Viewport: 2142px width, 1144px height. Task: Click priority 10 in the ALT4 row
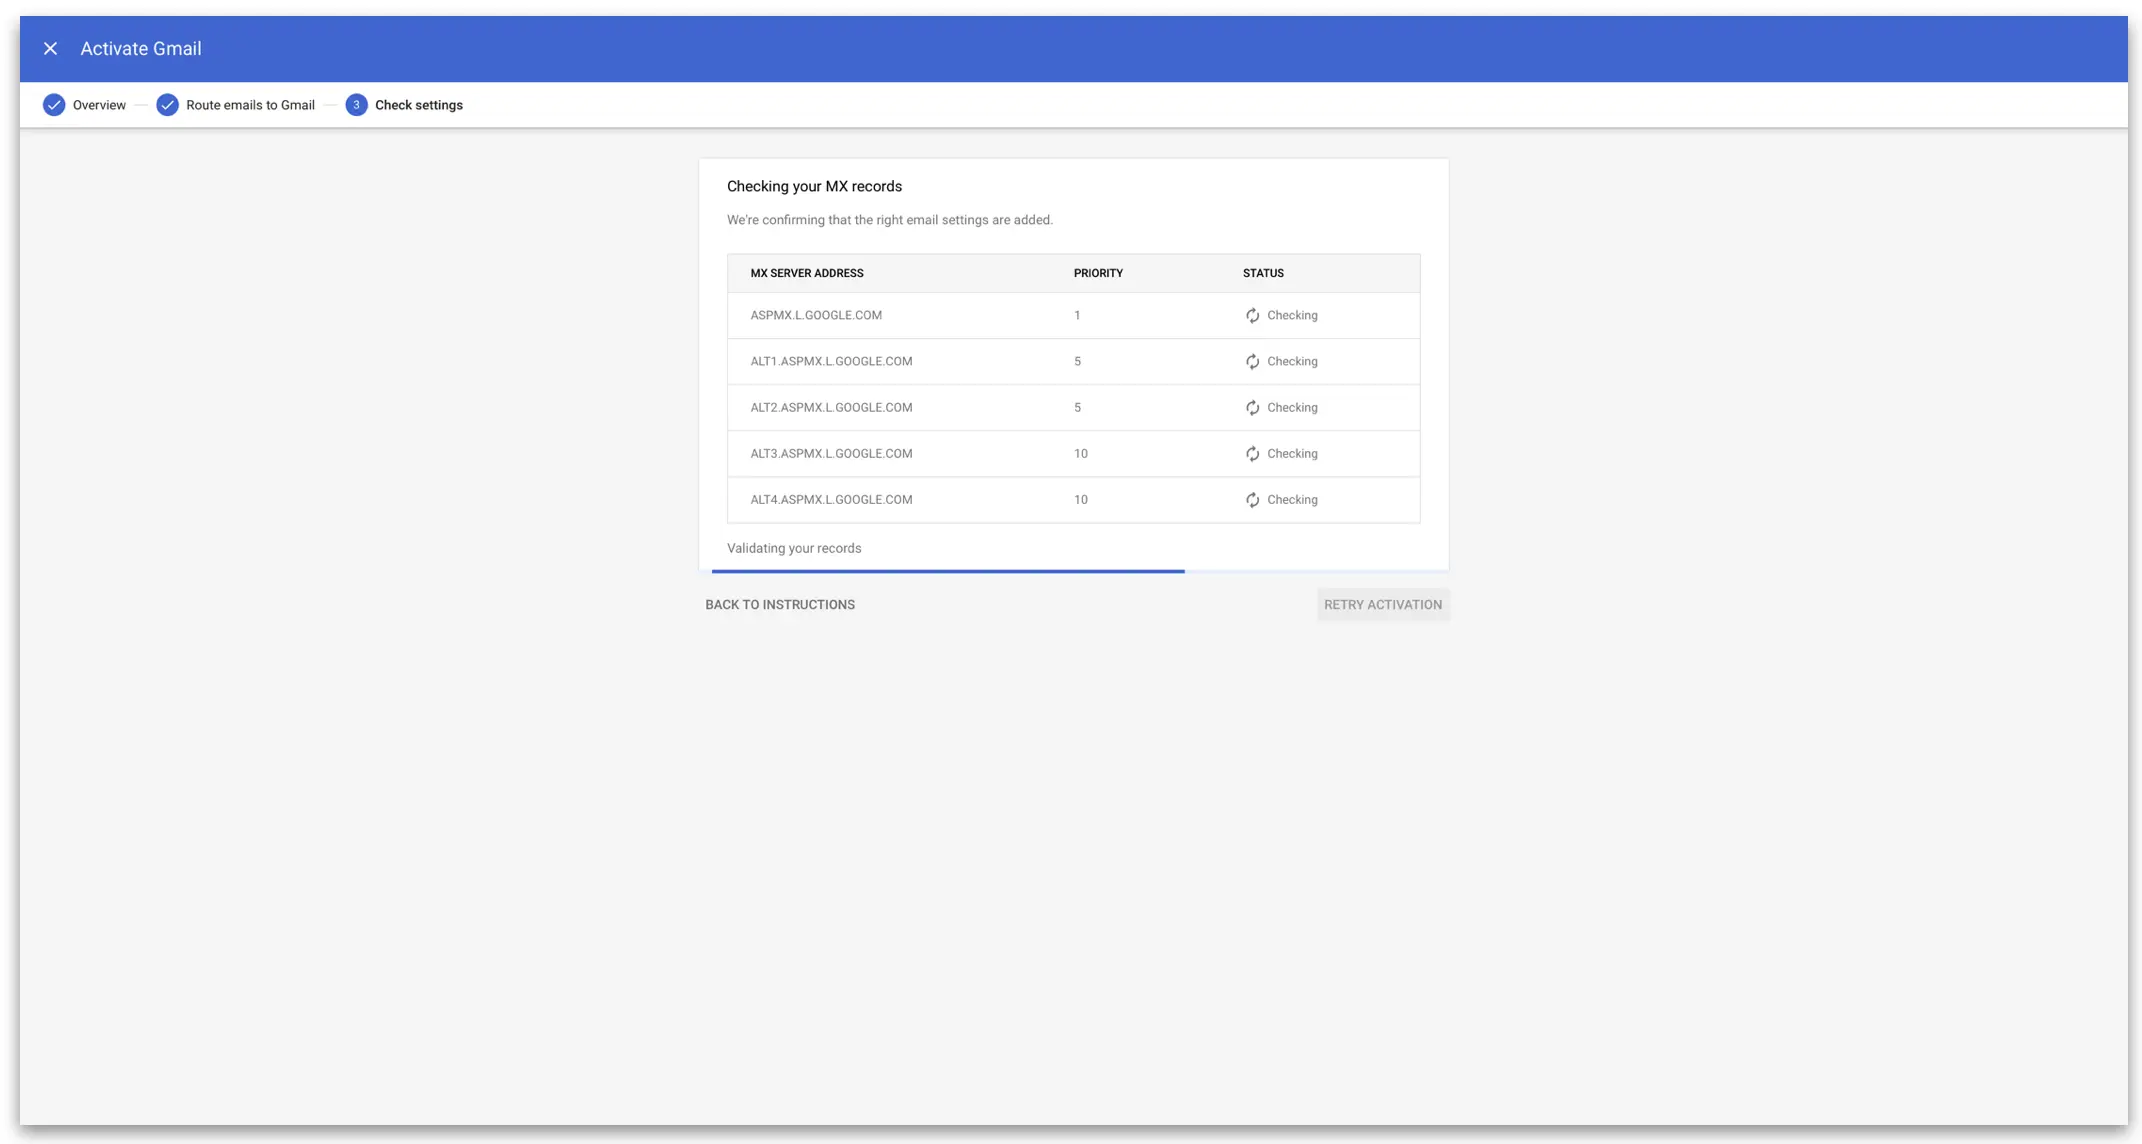pos(1081,499)
